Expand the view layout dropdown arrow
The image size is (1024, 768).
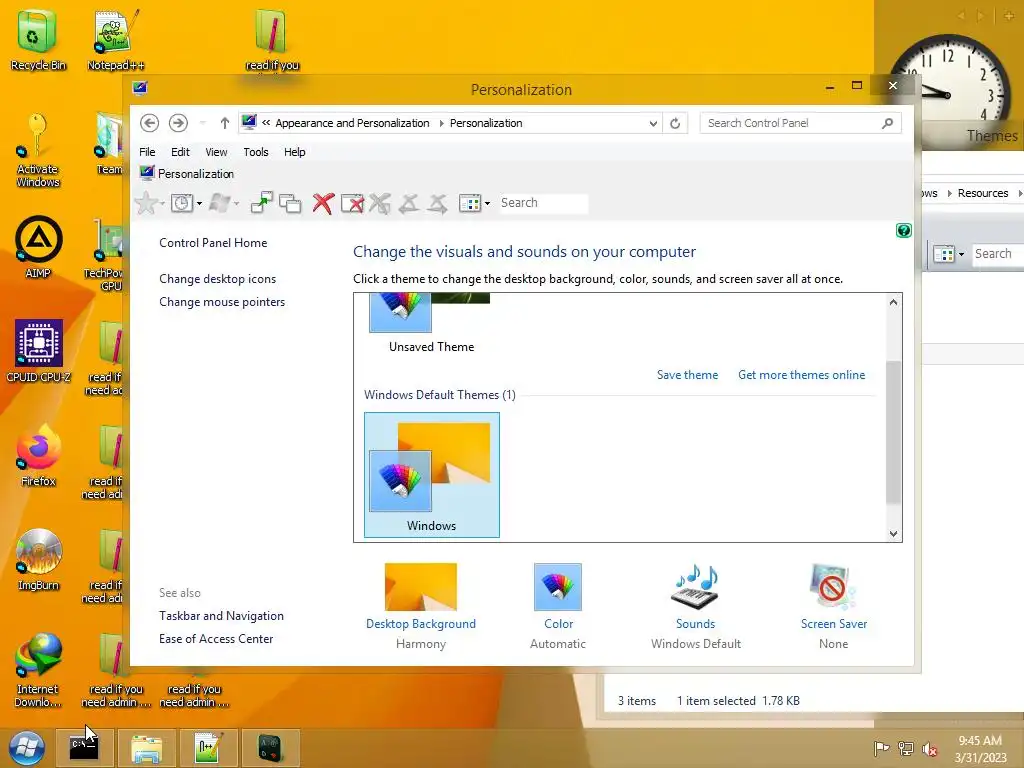(487, 204)
